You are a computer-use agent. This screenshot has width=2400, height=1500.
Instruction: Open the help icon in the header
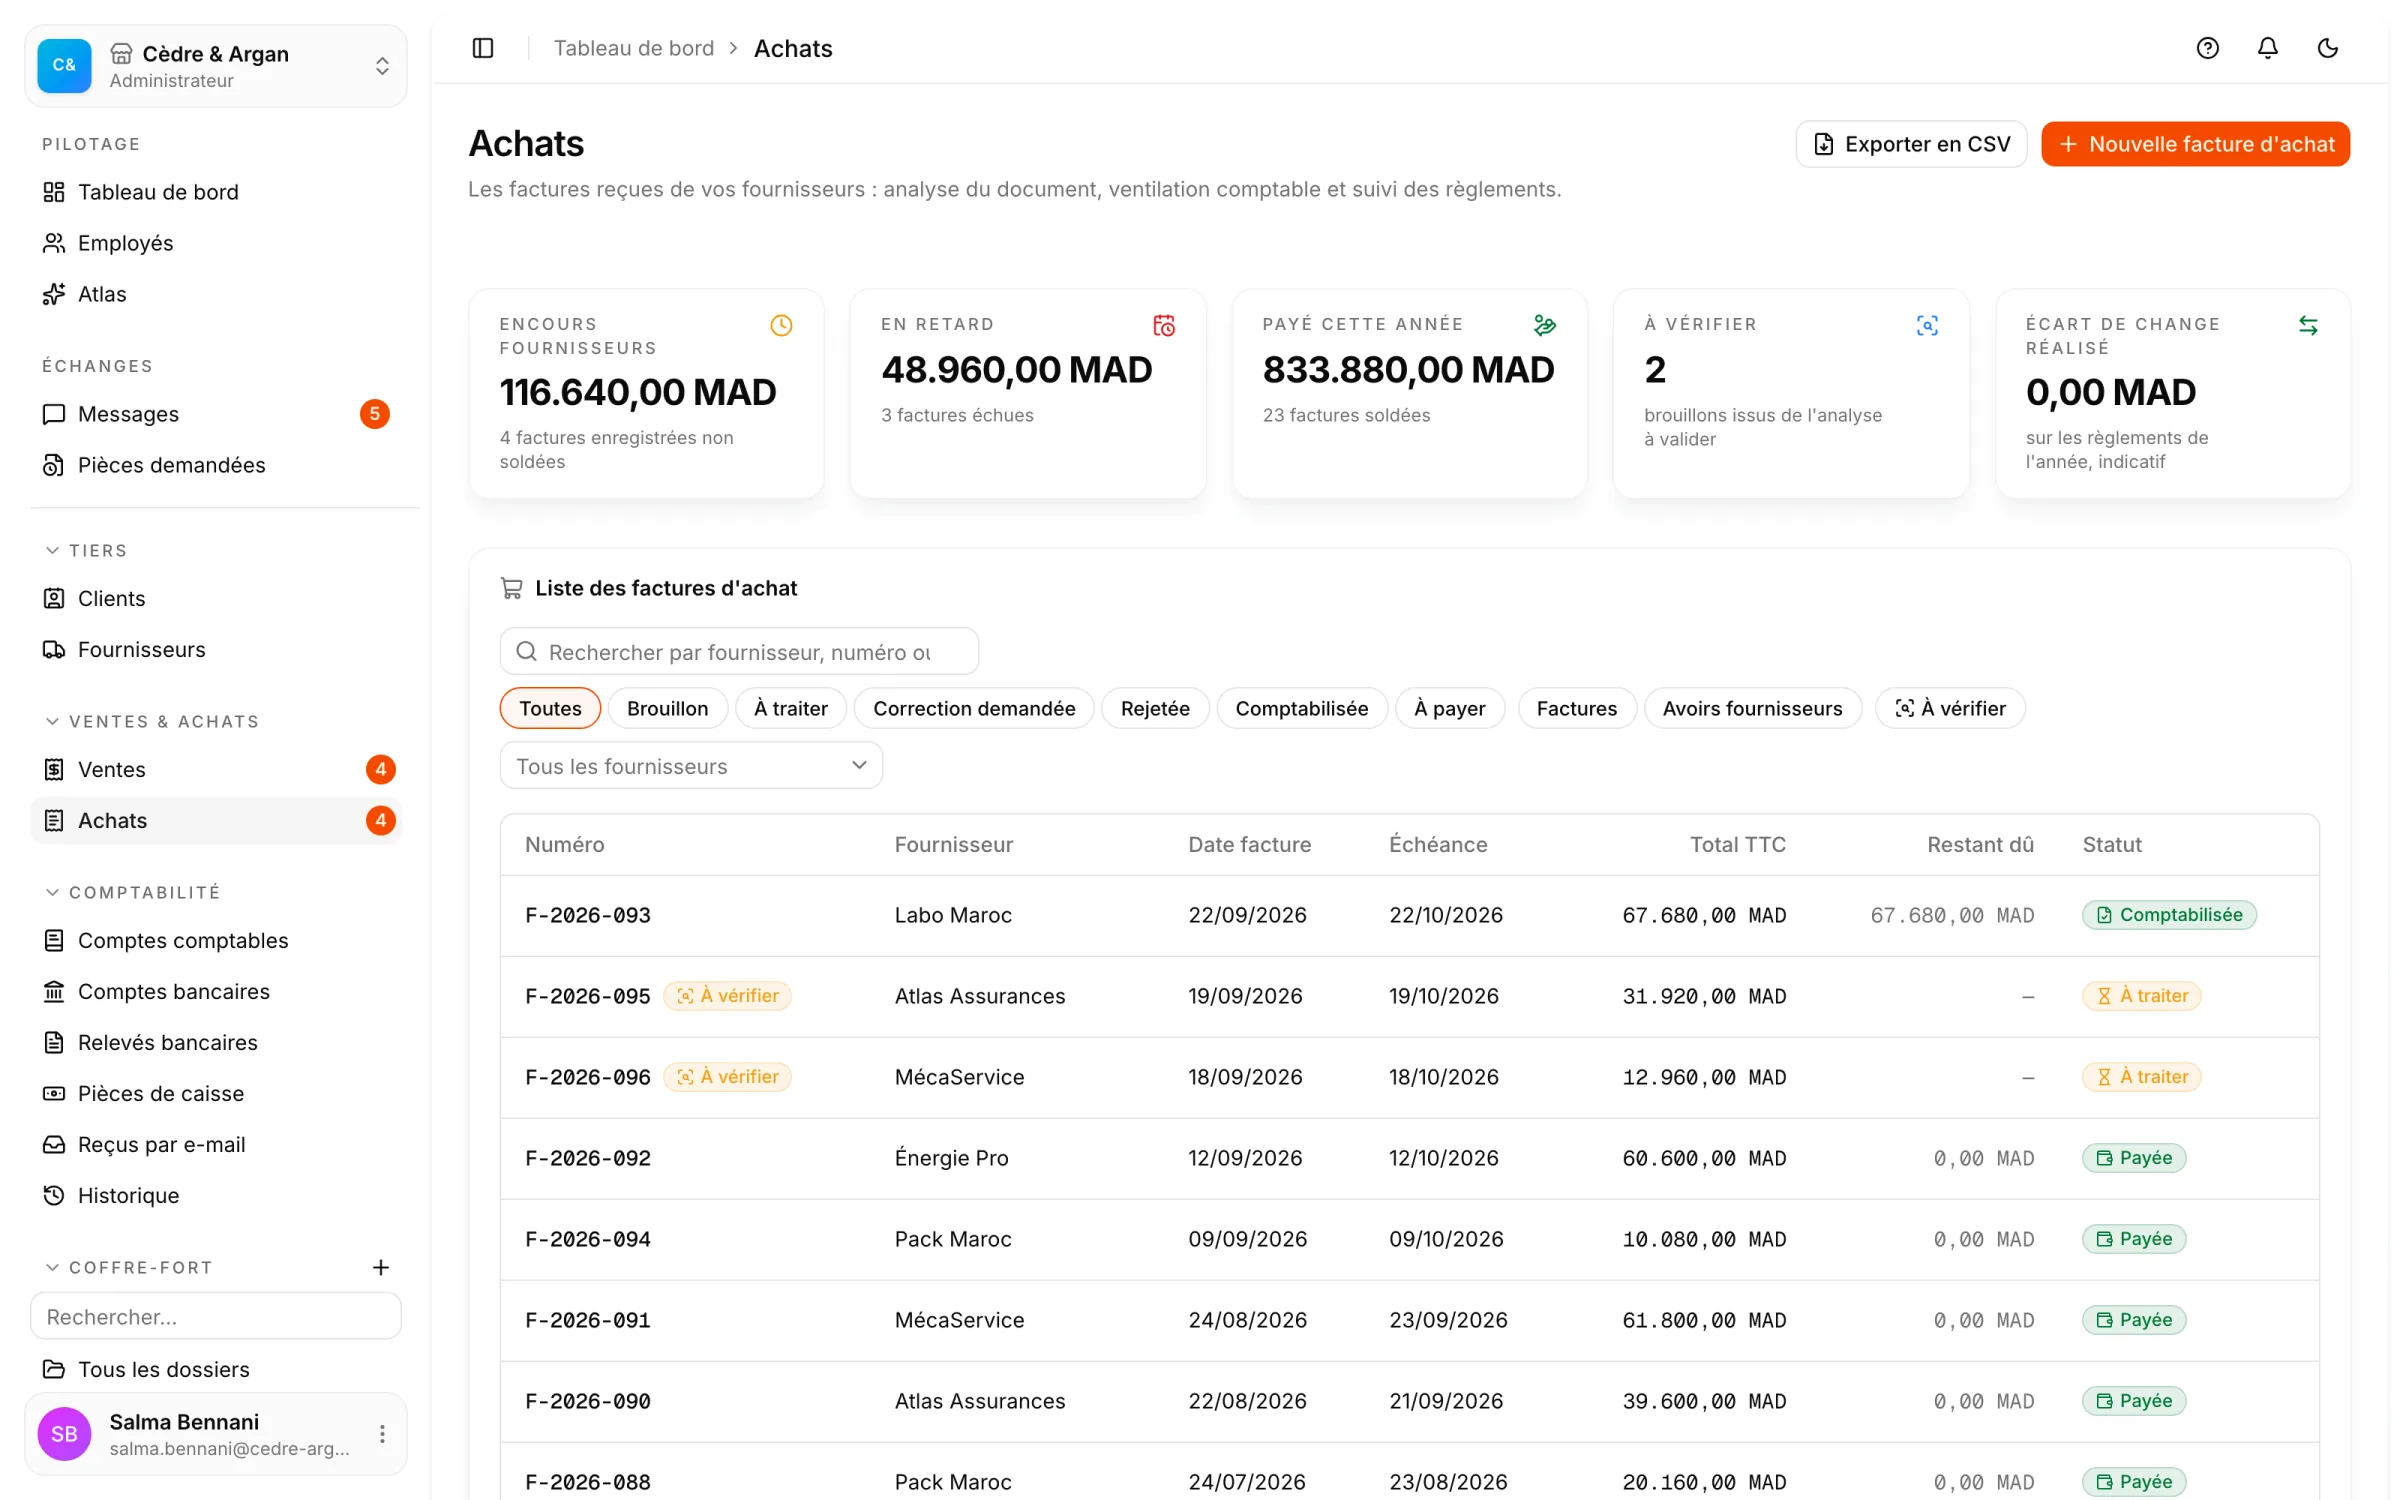coord(2207,48)
